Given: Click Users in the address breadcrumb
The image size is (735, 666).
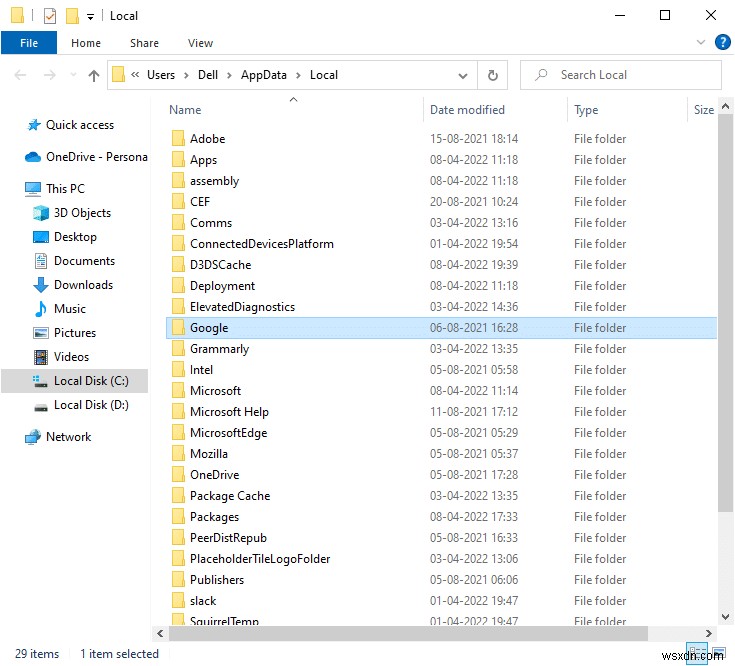Looking at the screenshot, I should pyautogui.click(x=161, y=75).
